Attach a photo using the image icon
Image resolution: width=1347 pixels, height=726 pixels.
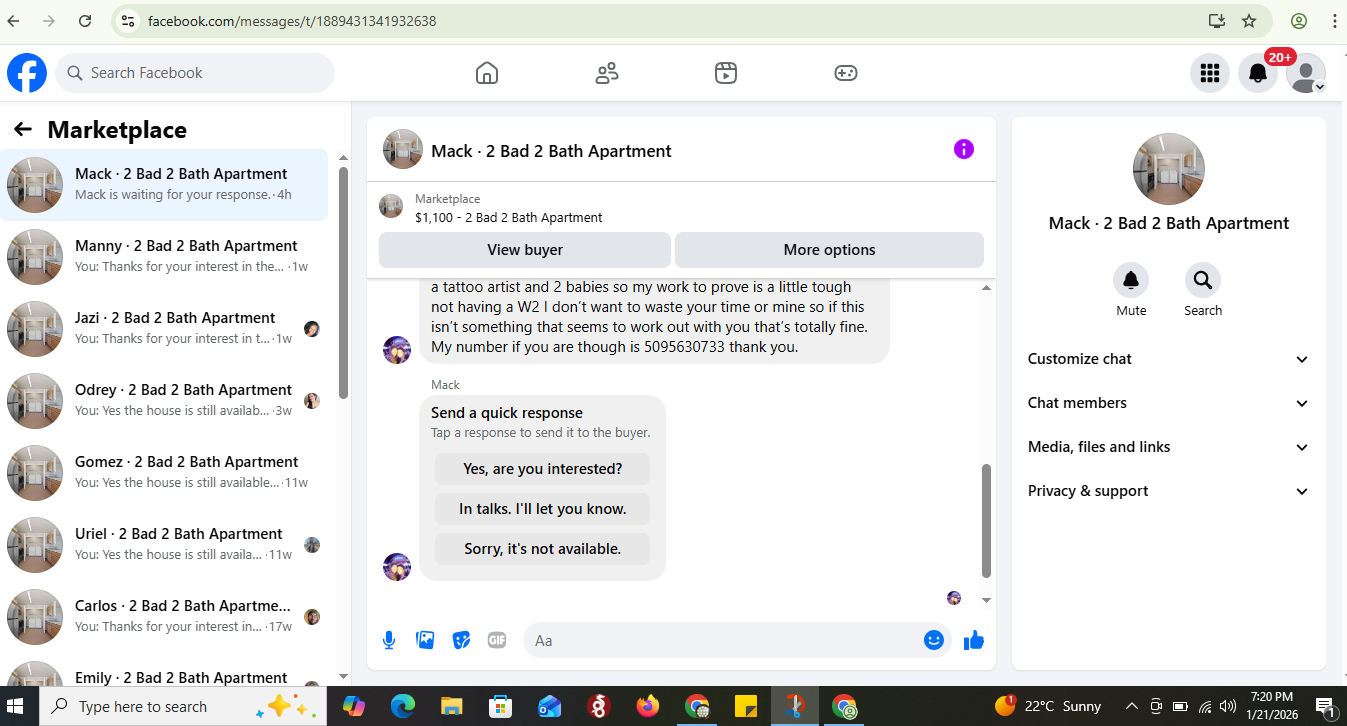(x=425, y=640)
